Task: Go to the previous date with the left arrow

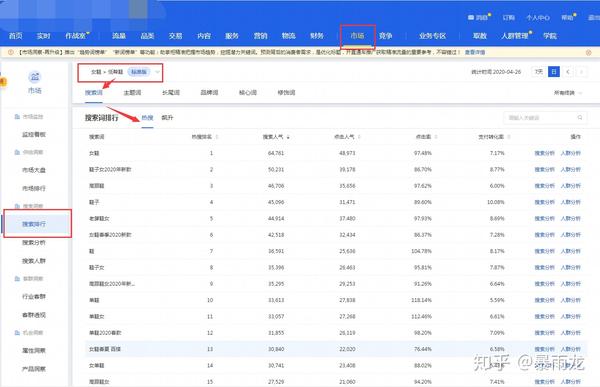Action: (568, 72)
